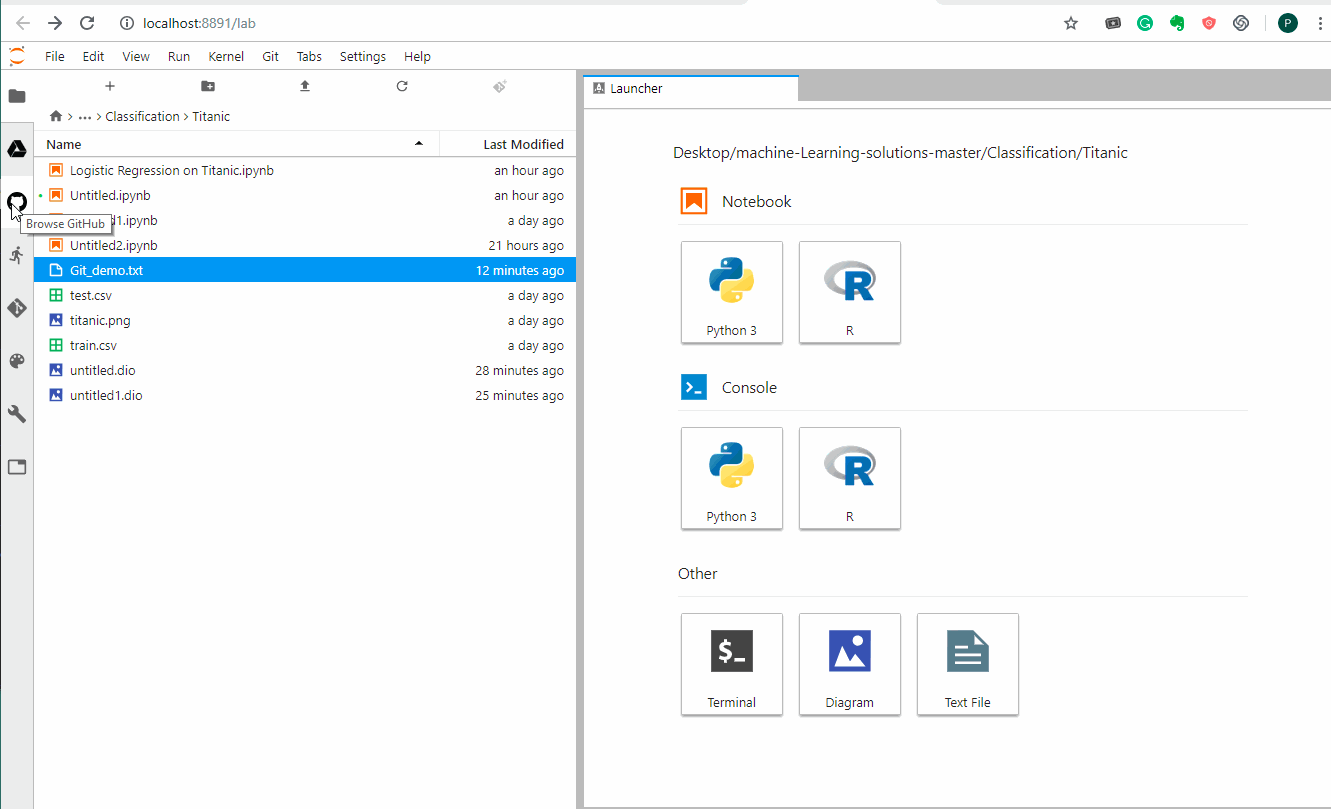Open the Settings menu
Screen dimensions: 1331x809
coord(362,57)
